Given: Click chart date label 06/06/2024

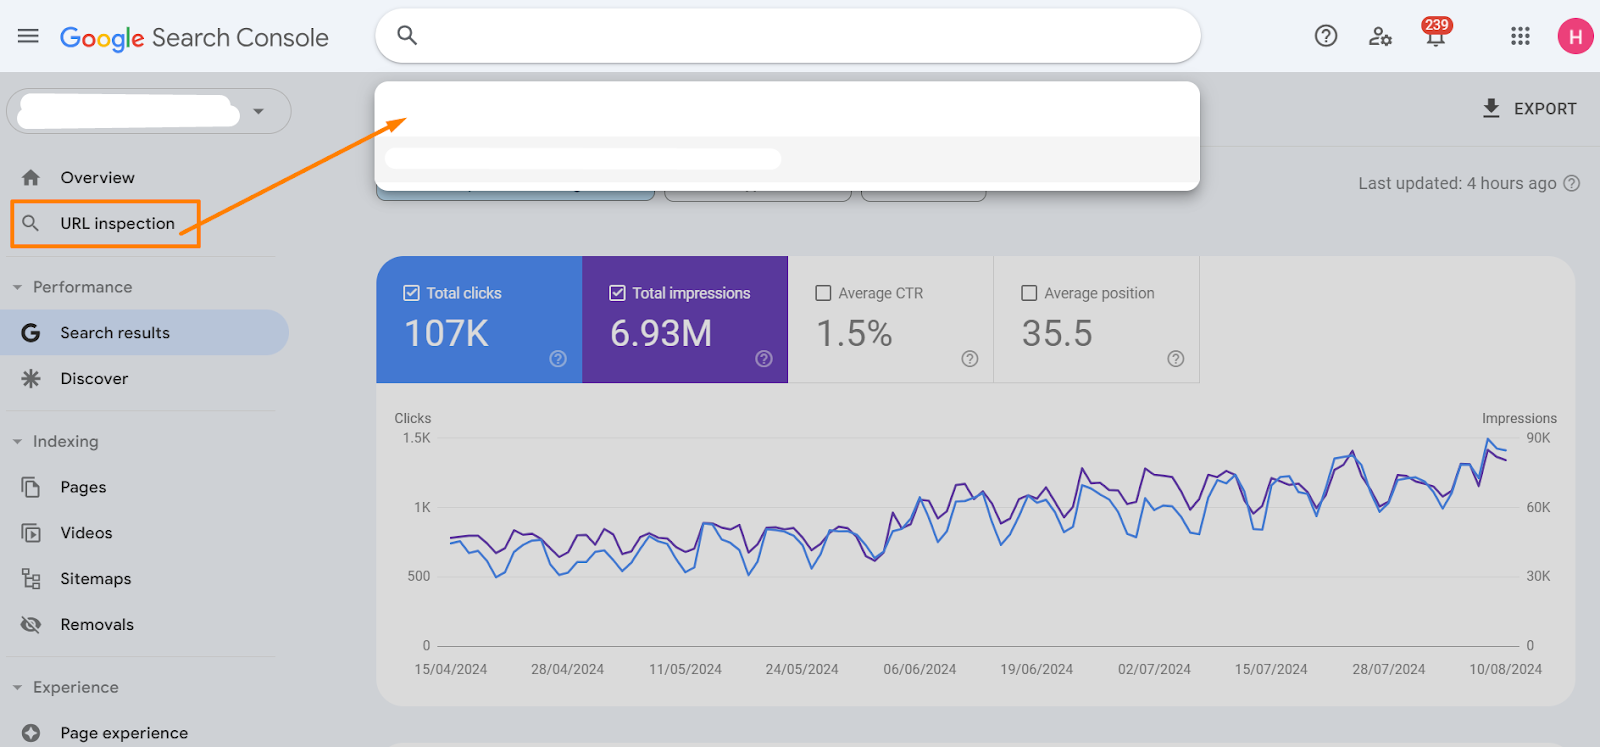Looking at the screenshot, I should pyautogui.click(x=919, y=669).
